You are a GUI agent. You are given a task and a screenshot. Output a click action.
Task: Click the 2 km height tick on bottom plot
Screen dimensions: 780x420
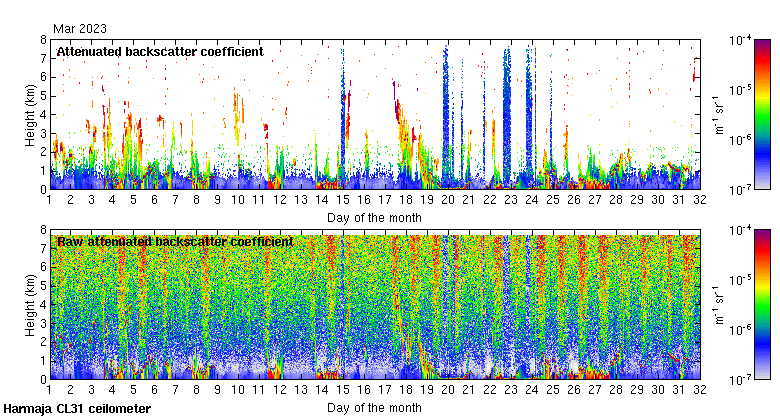43,342
